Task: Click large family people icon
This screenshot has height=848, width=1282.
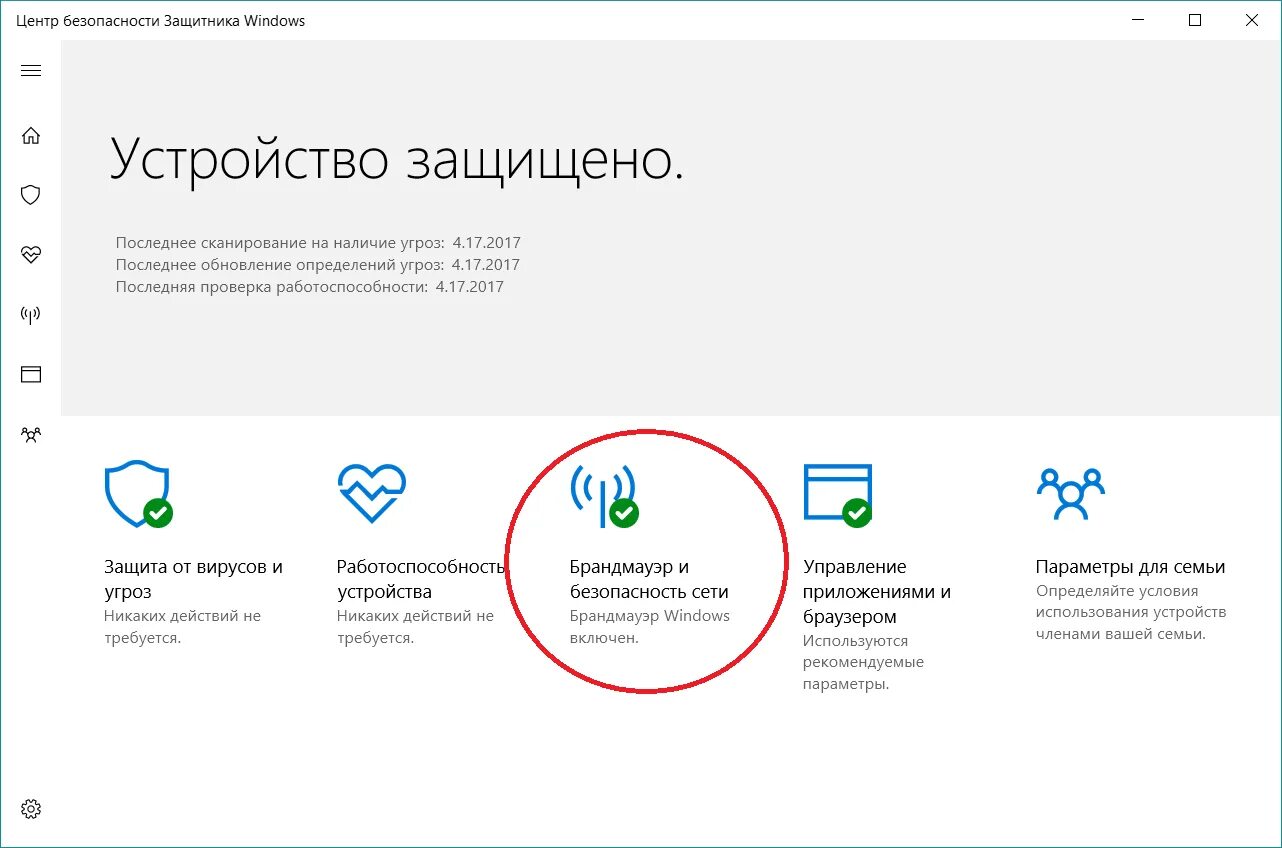Action: tap(1071, 493)
